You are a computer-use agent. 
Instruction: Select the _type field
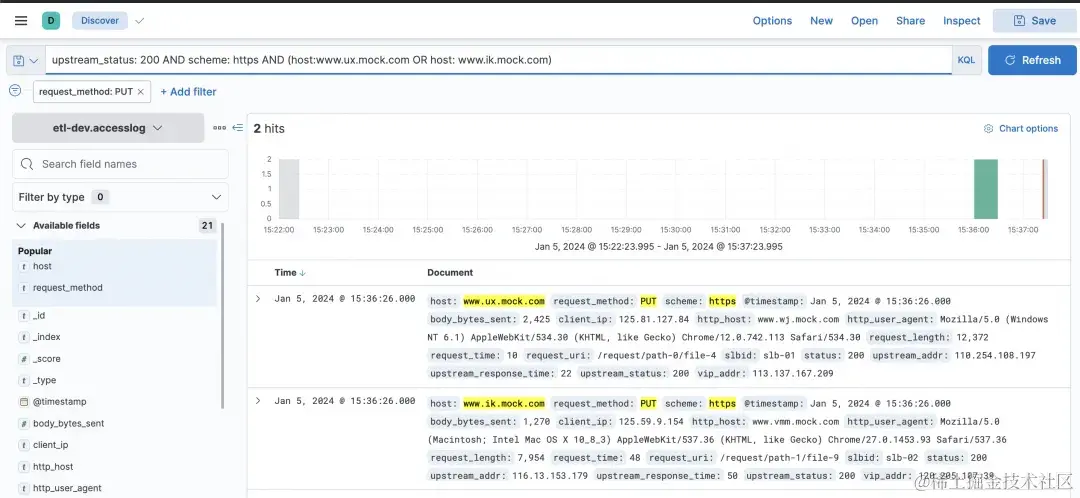[x=45, y=380]
